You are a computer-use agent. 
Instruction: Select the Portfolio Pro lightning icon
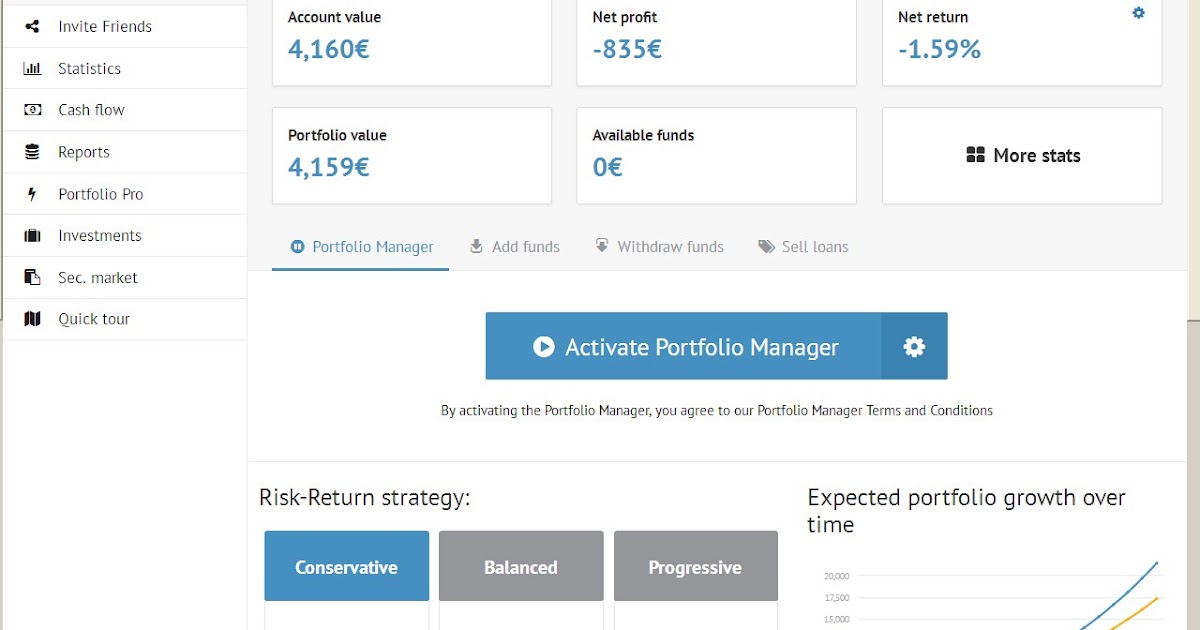(x=31, y=193)
